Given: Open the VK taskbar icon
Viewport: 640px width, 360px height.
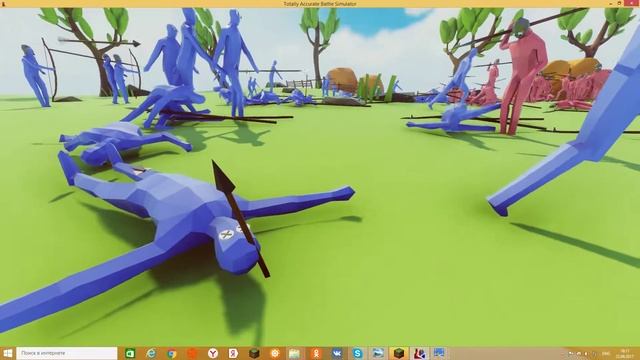Looking at the screenshot, I should coord(337,353).
